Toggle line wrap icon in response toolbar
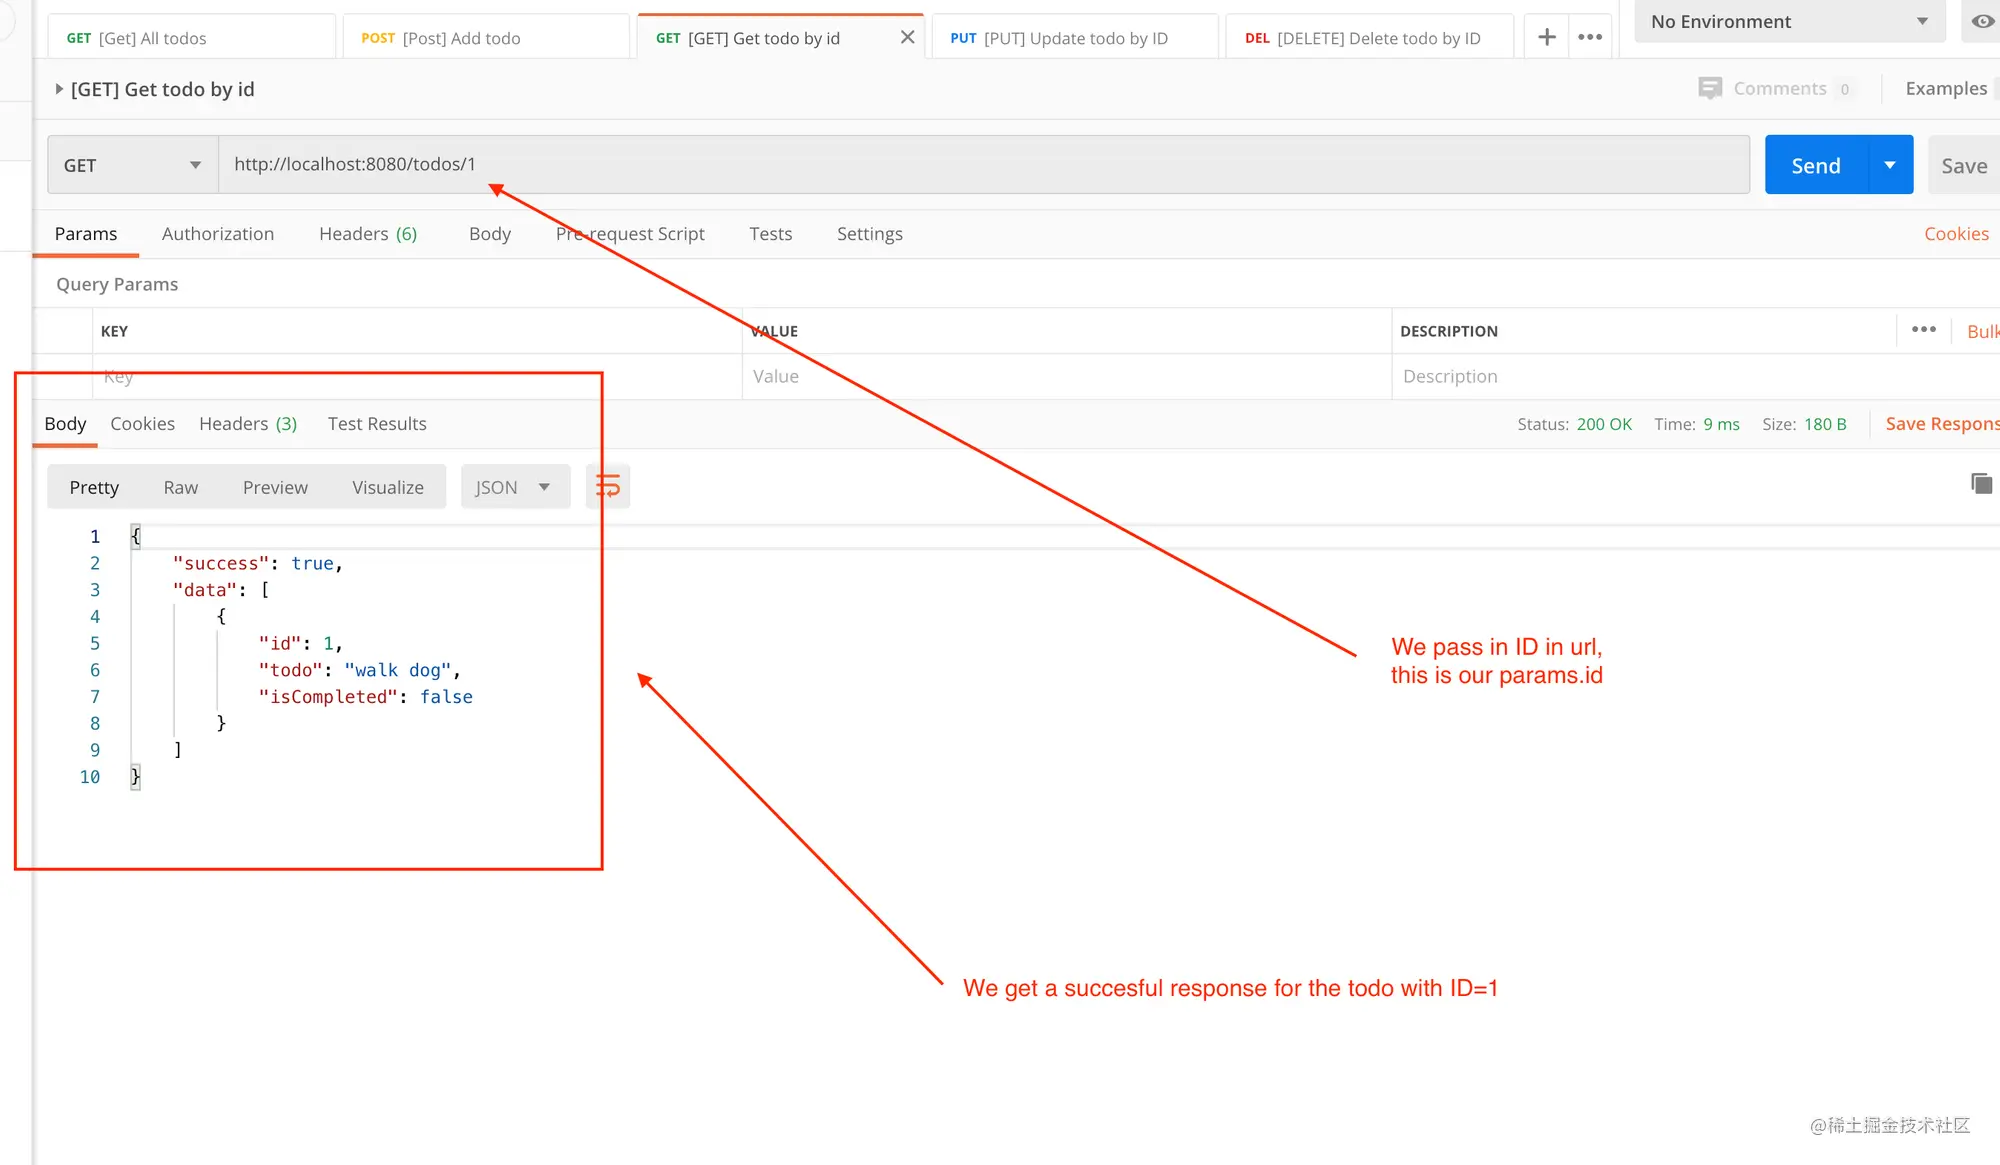Screen dimensions: 2000x1165 [608, 487]
